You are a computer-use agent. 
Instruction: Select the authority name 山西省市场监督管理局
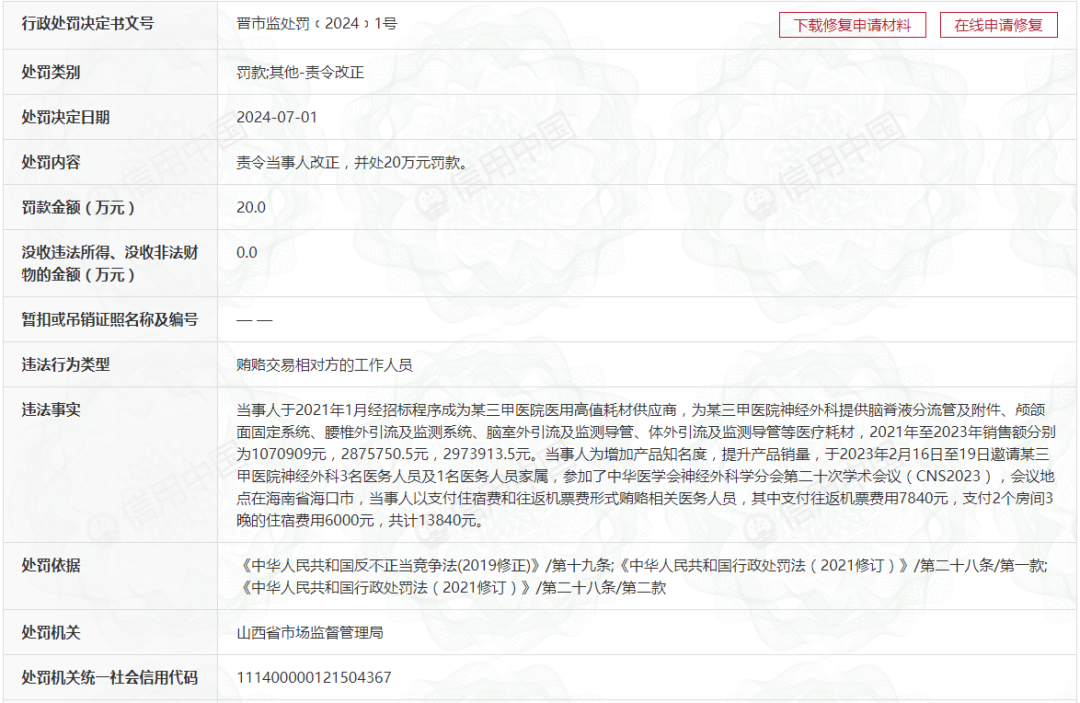pyautogui.click(x=310, y=633)
